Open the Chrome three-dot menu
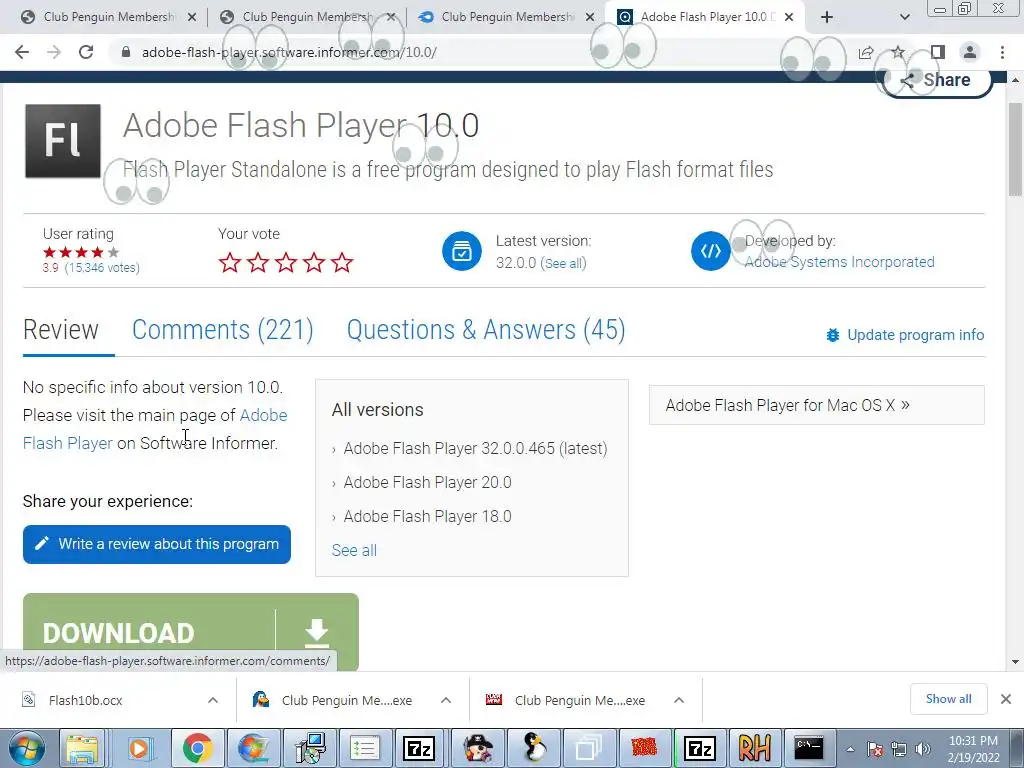This screenshot has width=1024, height=768. 1002,52
